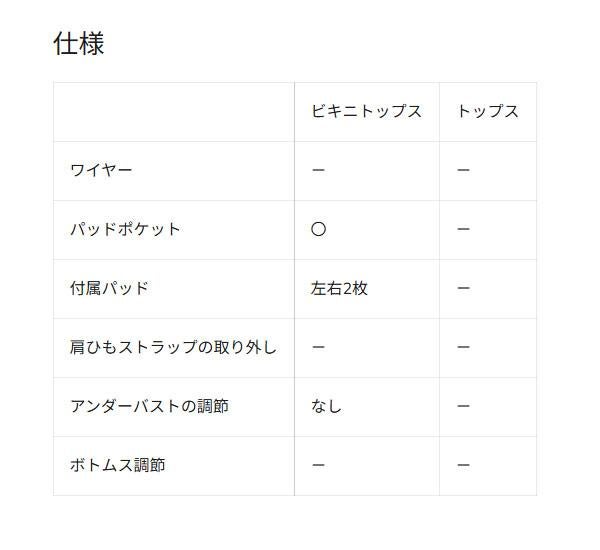Click トップス dash in 付属パッド row
The height and width of the screenshot is (550, 600).
(x=463, y=288)
